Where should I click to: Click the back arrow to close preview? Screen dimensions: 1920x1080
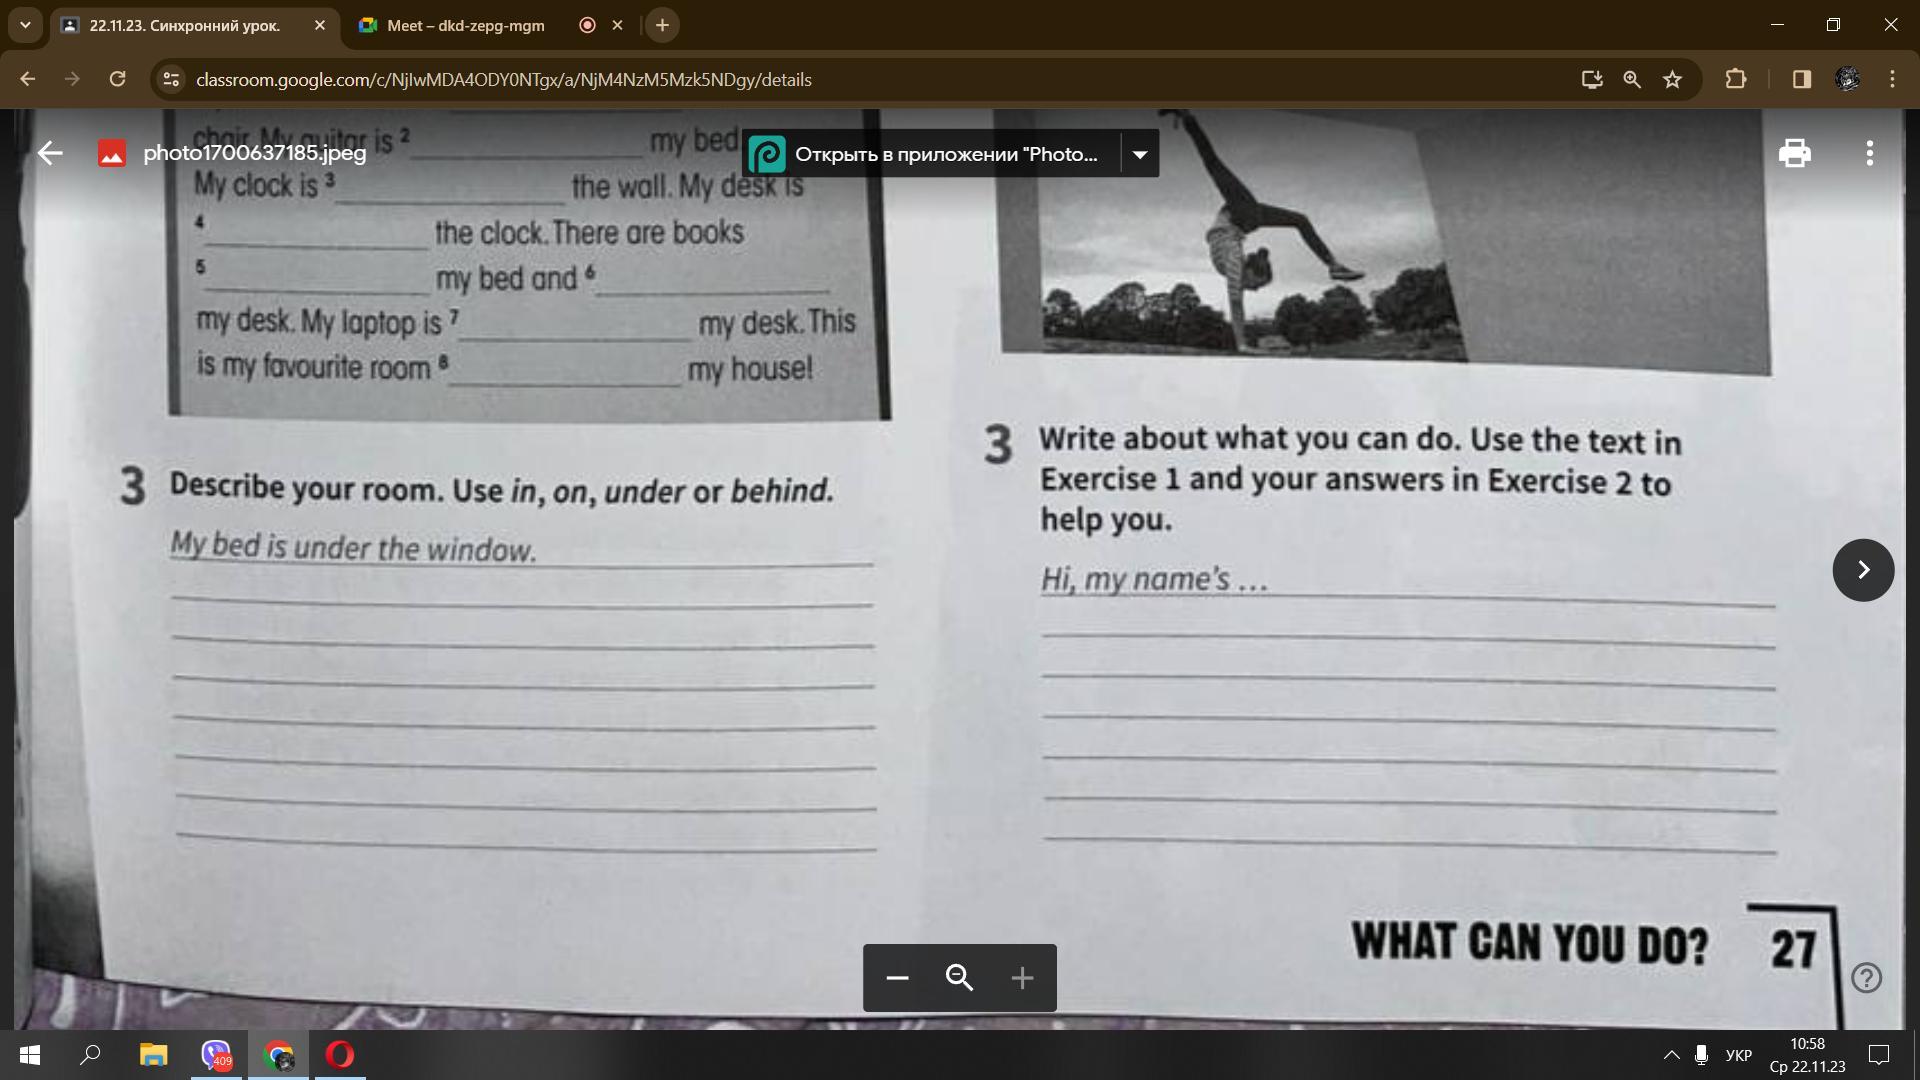[50, 153]
